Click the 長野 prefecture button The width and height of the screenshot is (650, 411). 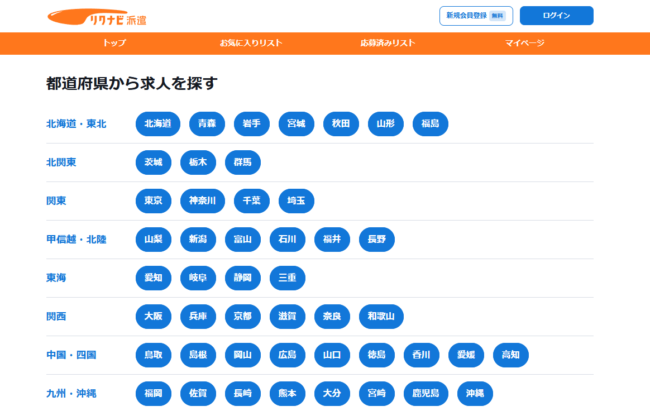(377, 239)
